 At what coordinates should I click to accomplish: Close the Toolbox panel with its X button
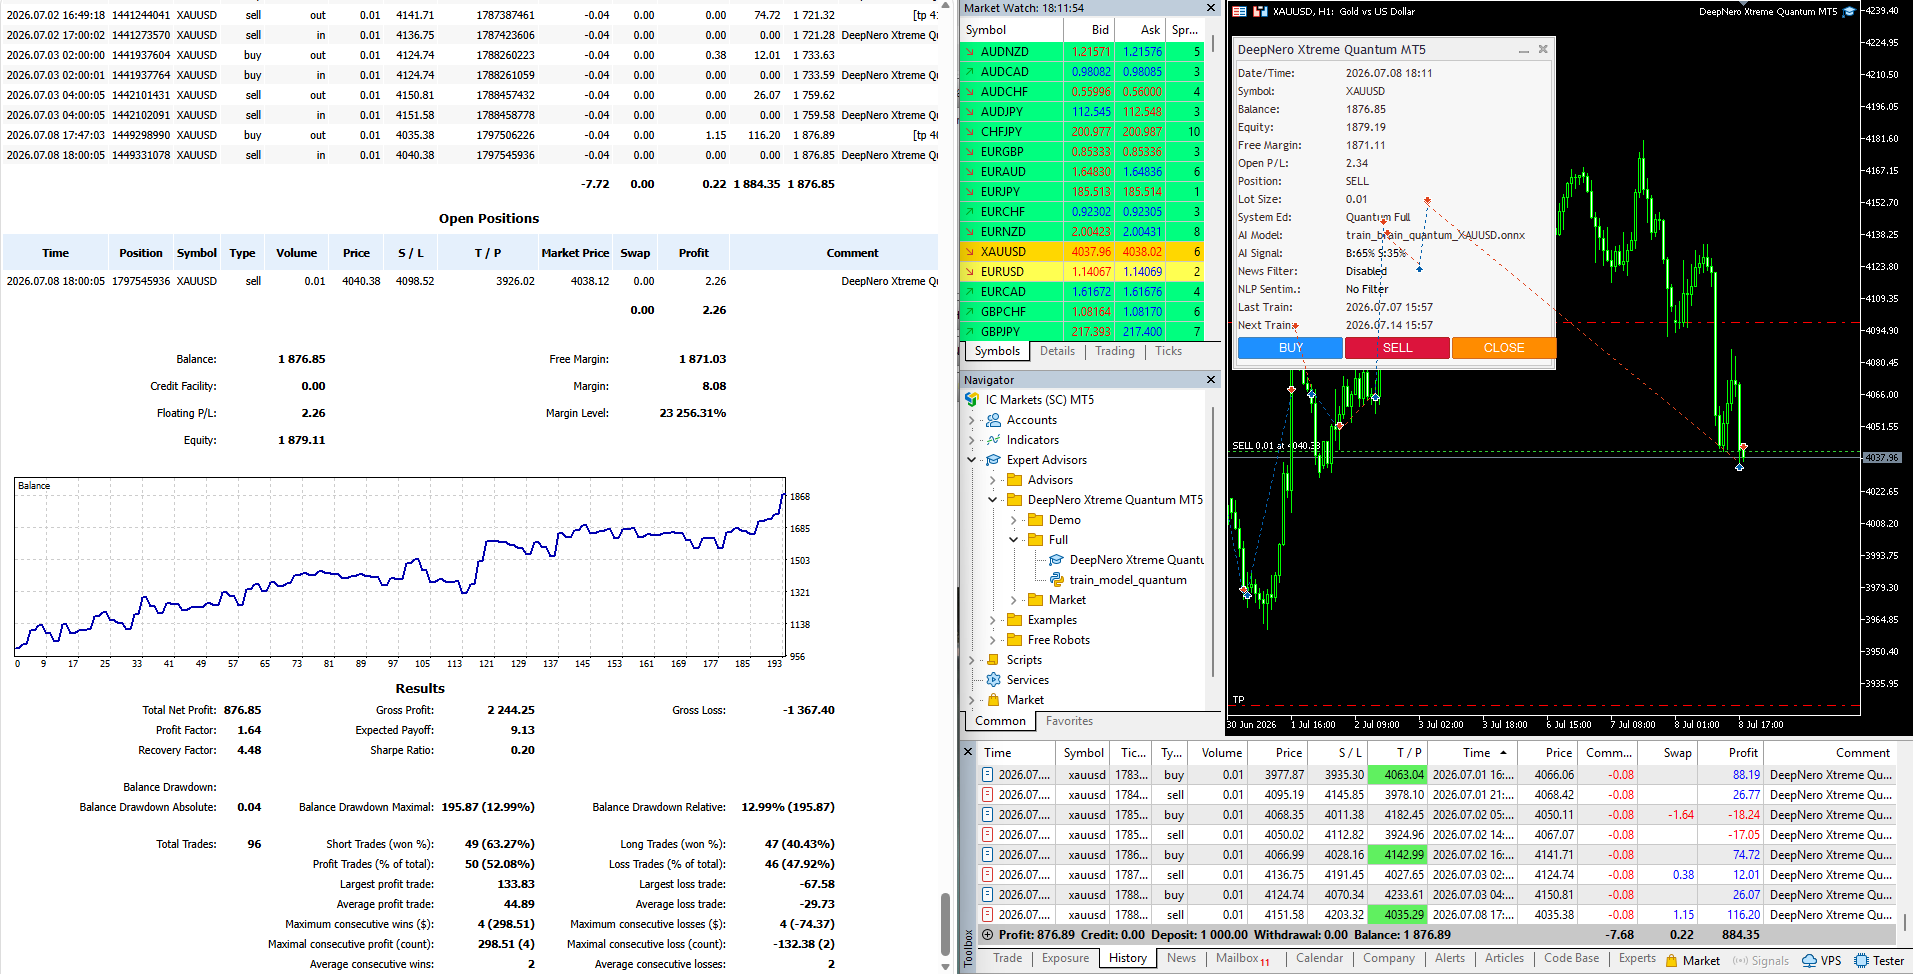tap(968, 751)
